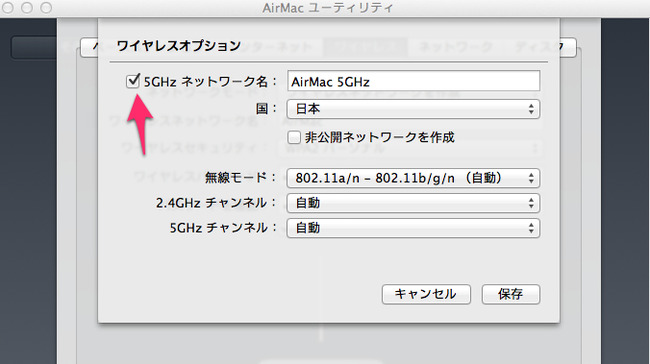
Task: Open the 2.4GHz チャンネル dropdown
Action: point(413,203)
